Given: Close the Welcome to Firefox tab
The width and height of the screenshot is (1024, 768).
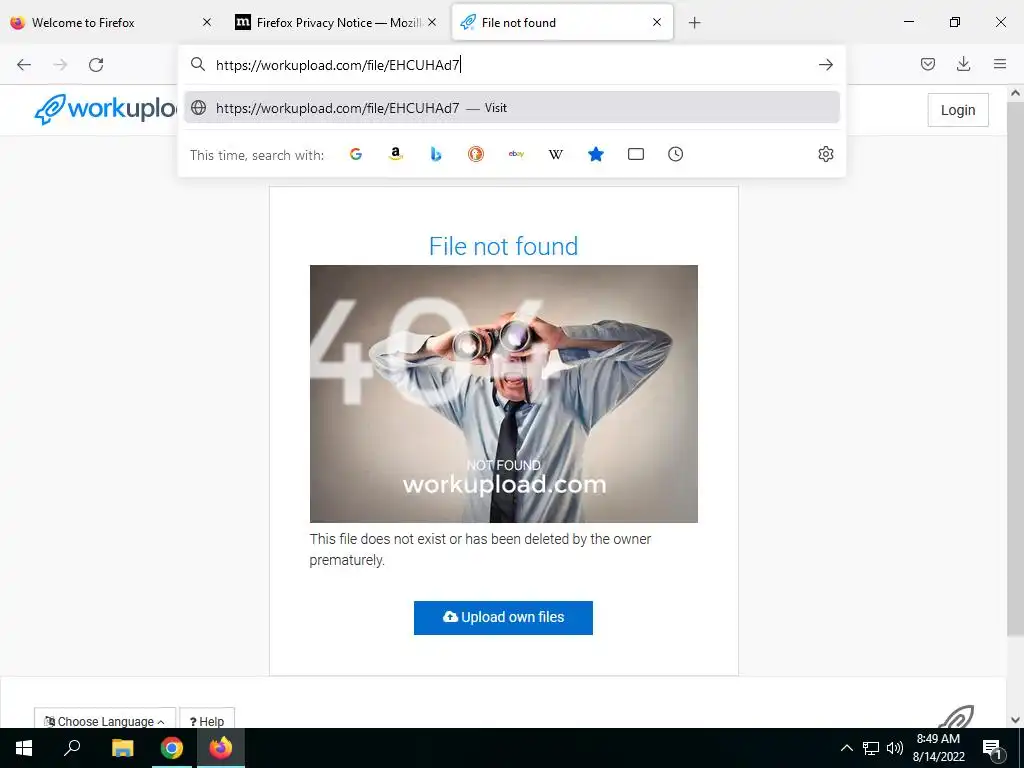Looking at the screenshot, I should pyautogui.click(x=207, y=22).
